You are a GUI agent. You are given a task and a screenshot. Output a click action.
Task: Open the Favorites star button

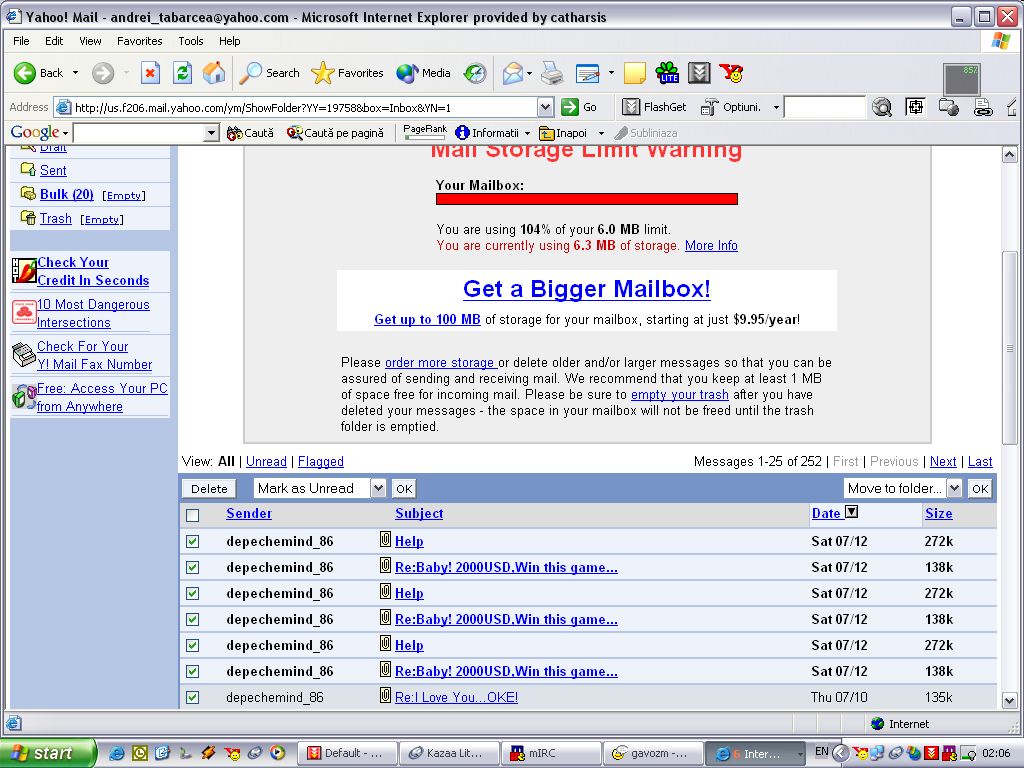(348, 73)
